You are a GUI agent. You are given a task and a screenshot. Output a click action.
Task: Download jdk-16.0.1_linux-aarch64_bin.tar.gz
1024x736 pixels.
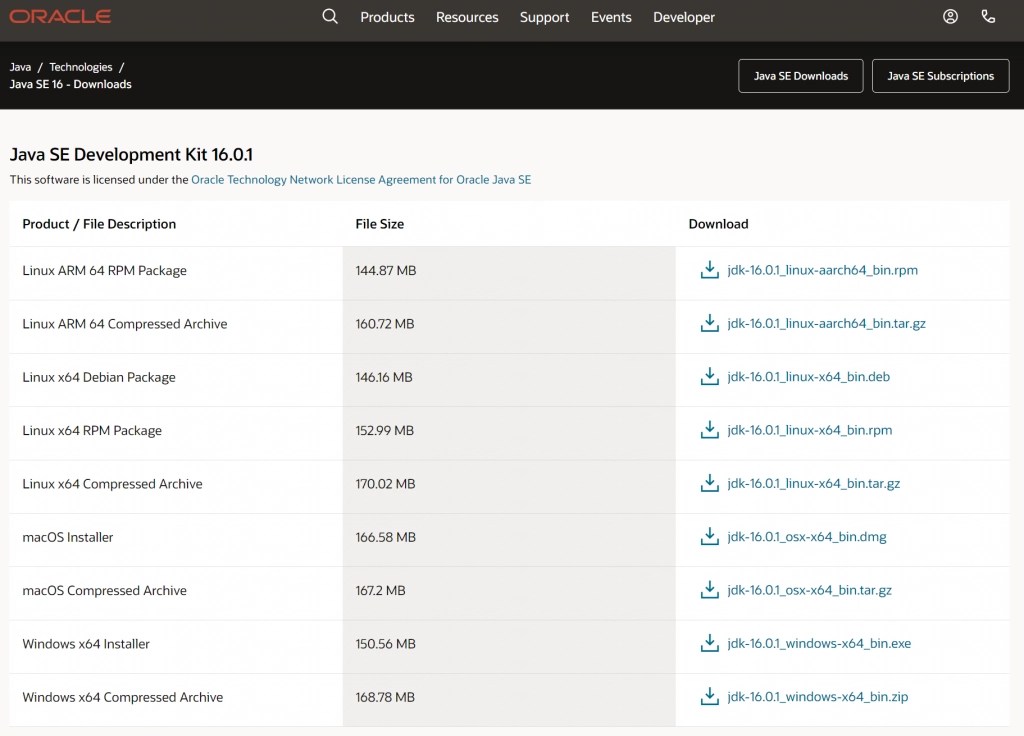pos(826,323)
